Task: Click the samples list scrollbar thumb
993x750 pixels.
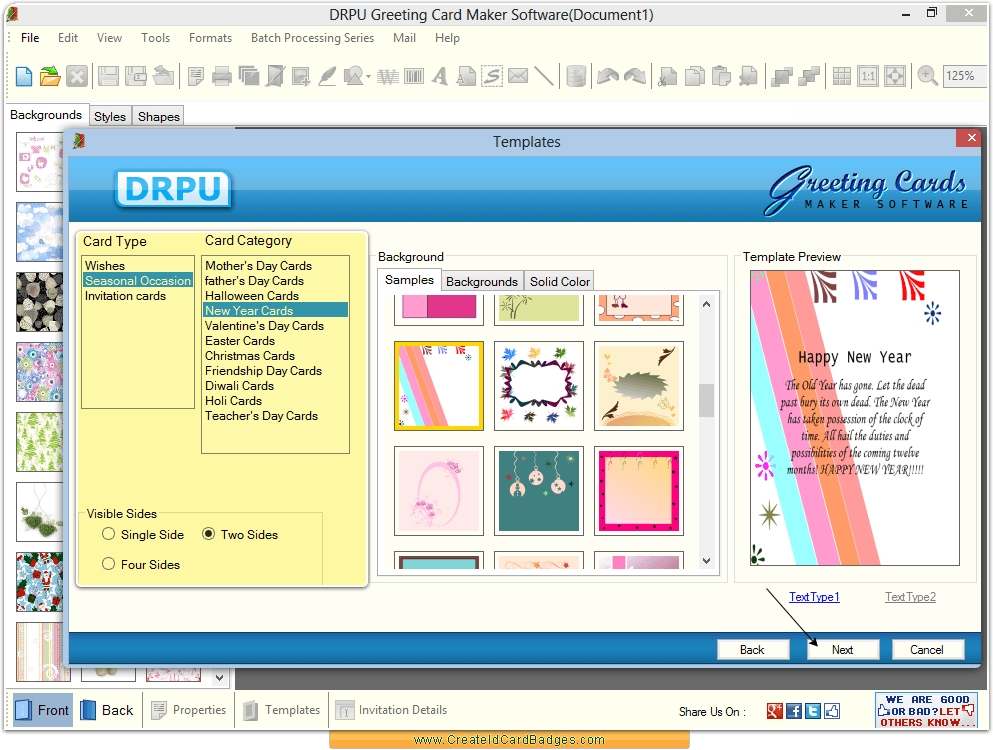Action: [x=707, y=400]
